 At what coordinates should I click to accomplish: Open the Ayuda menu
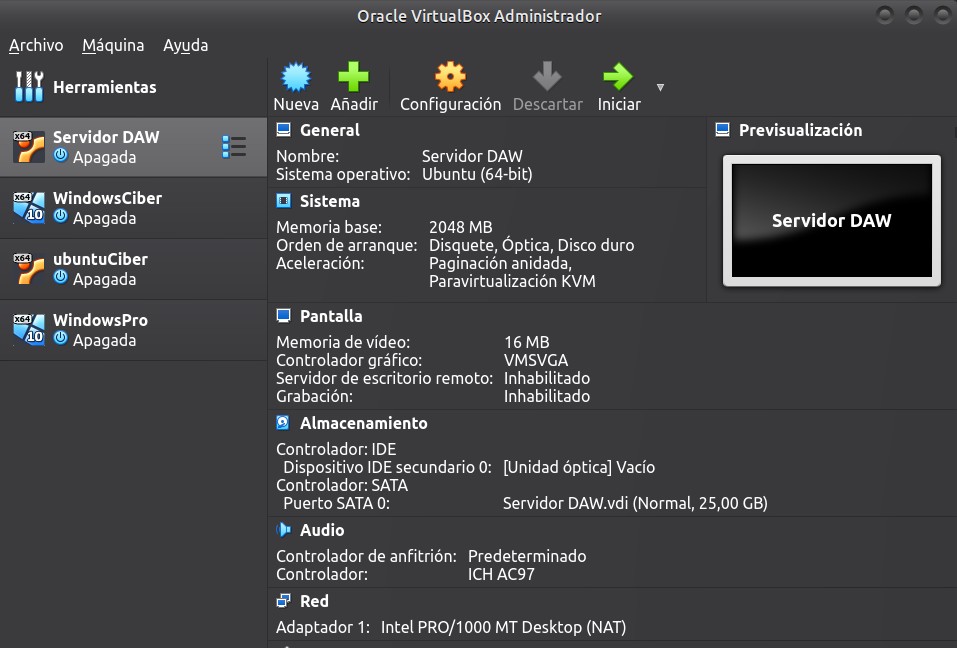coord(185,45)
